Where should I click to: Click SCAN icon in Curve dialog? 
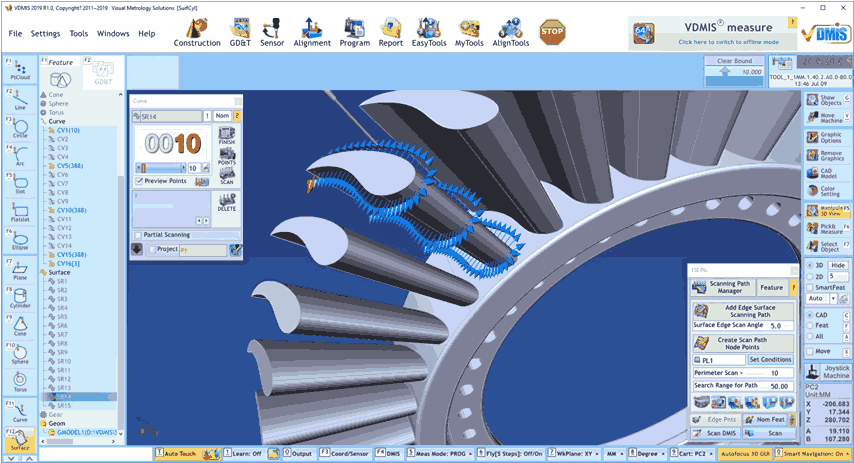[x=227, y=175]
